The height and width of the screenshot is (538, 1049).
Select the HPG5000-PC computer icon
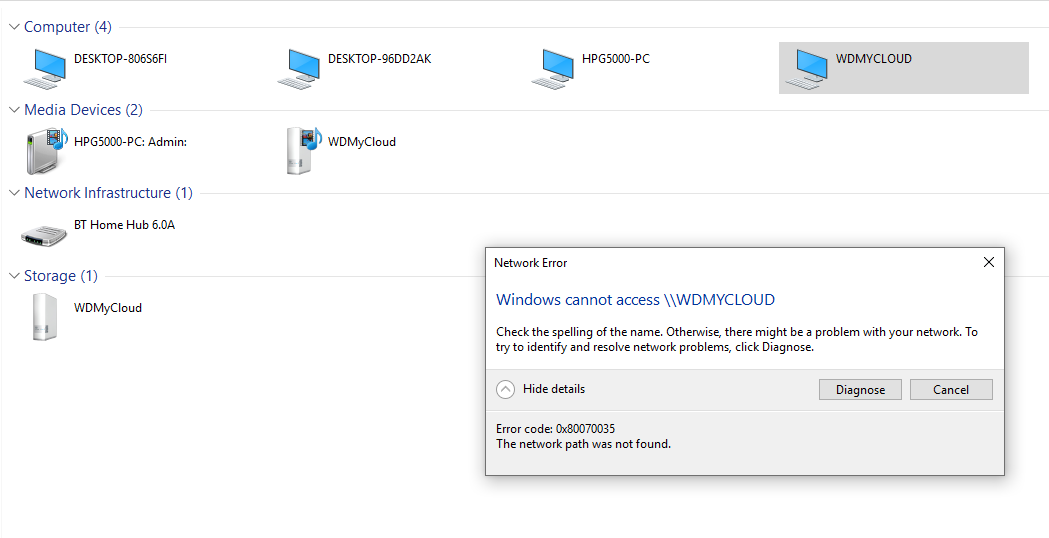pyautogui.click(x=553, y=69)
